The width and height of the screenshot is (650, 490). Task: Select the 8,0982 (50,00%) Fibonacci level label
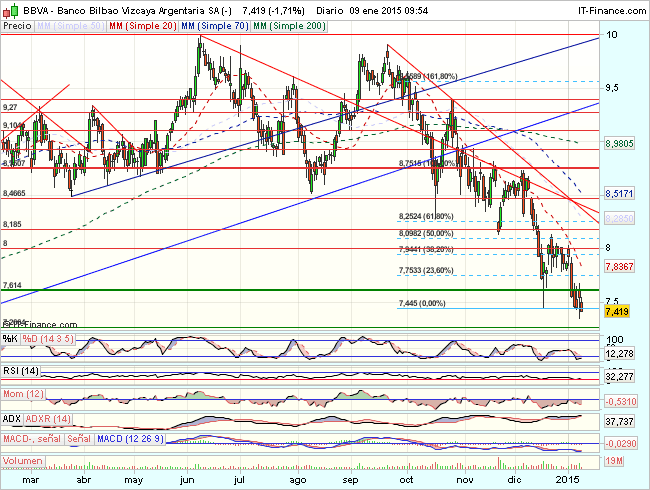coord(426,233)
